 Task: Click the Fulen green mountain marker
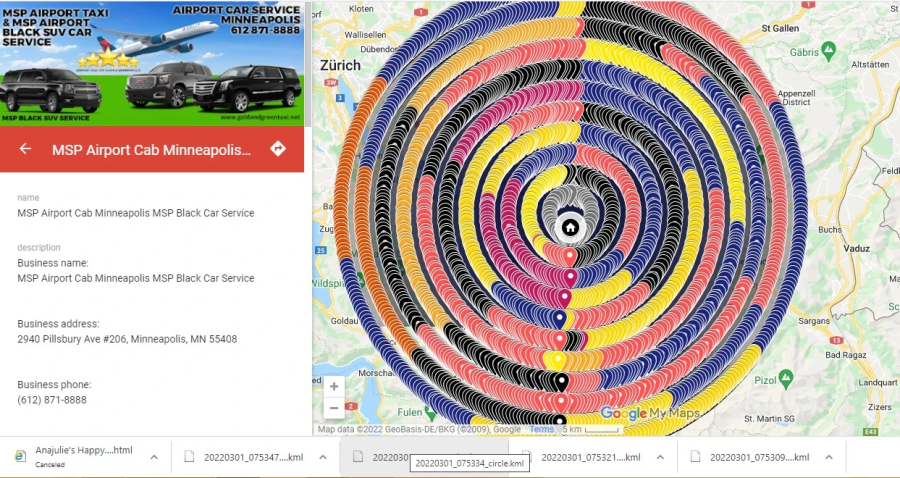[433, 411]
